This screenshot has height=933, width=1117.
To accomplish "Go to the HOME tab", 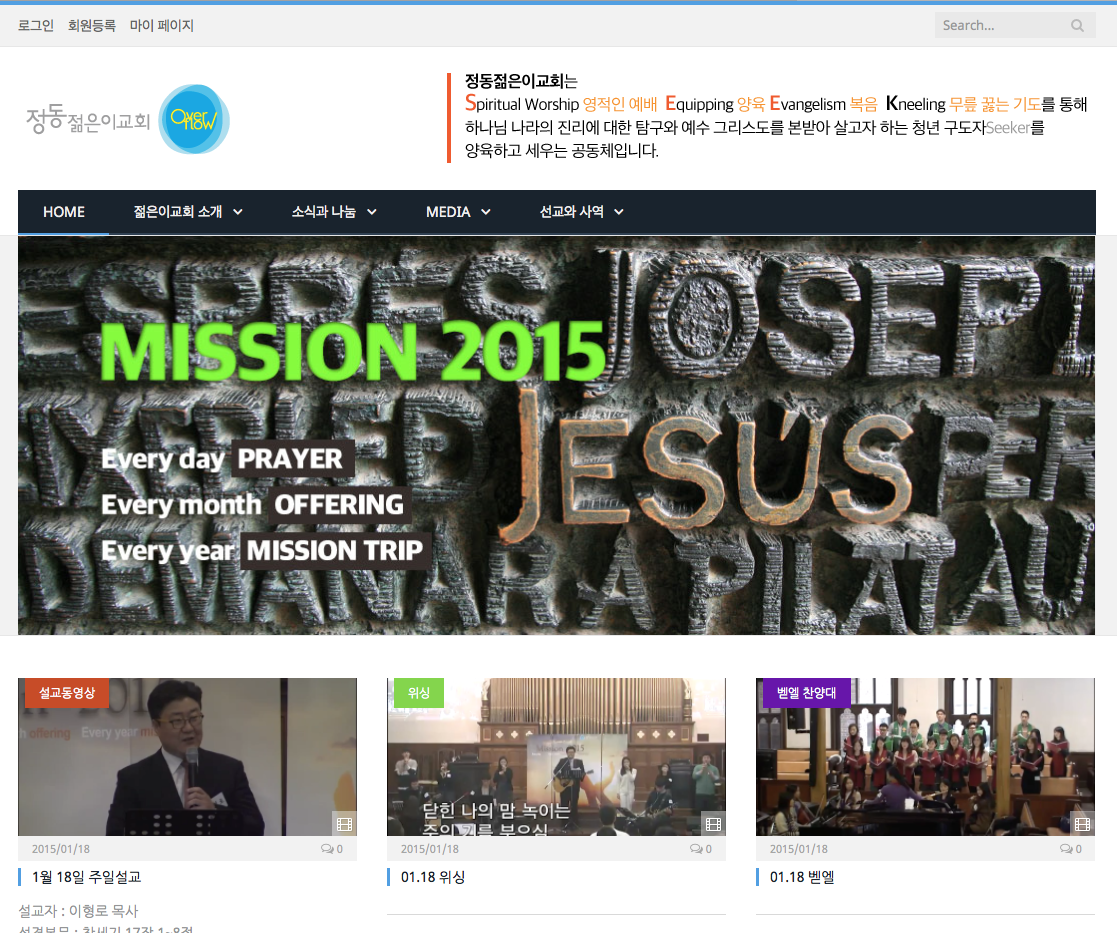I will [x=64, y=212].
